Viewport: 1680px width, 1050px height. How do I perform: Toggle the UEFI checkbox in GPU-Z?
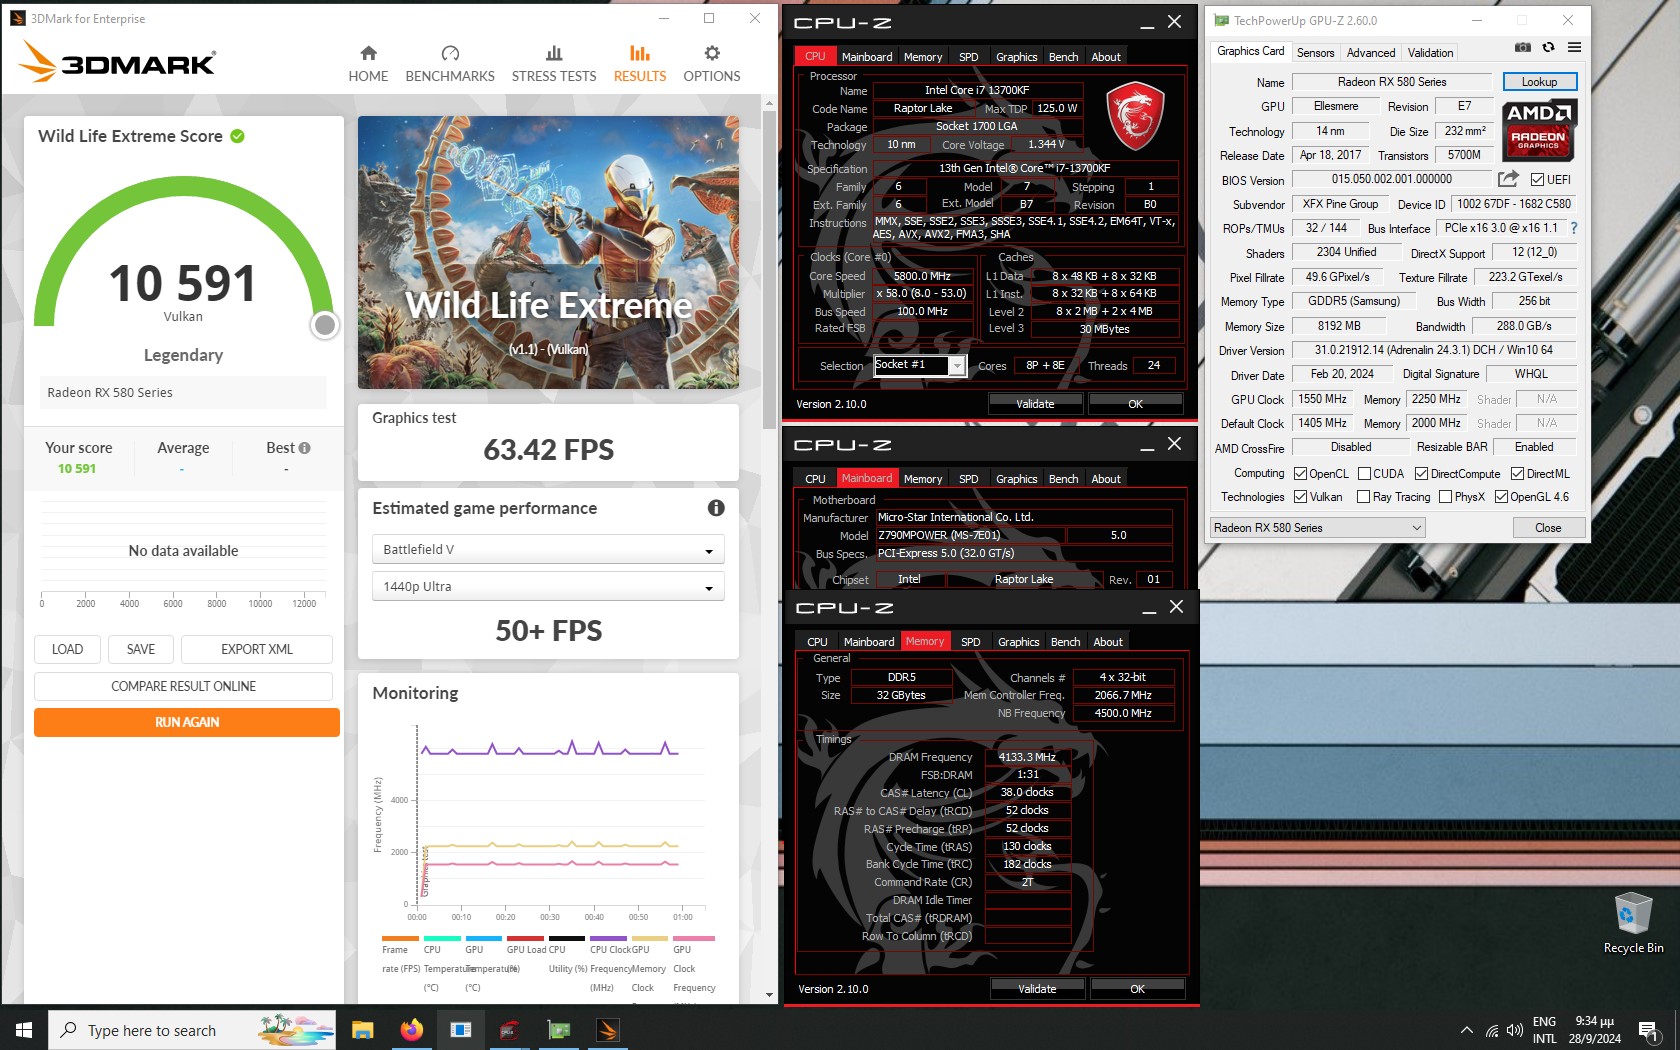(x=1538, y=180)
